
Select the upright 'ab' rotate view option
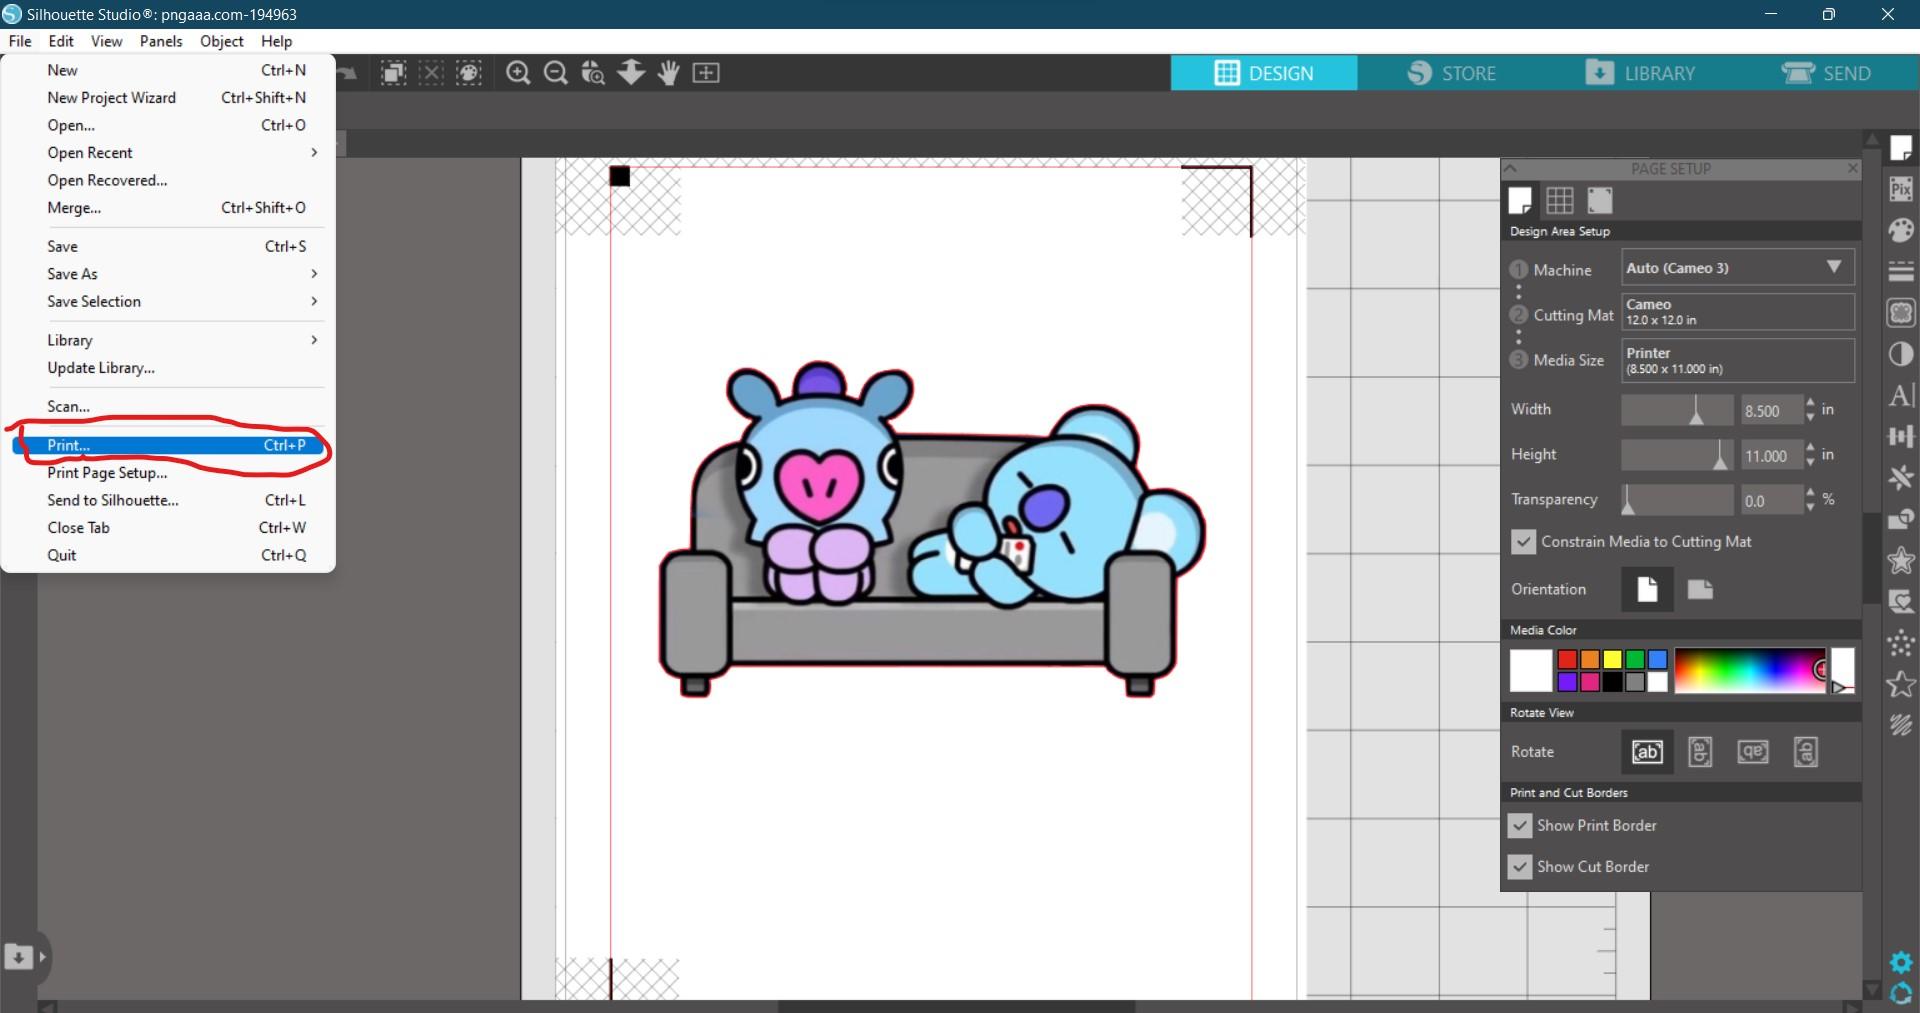tap(1647, 751)
